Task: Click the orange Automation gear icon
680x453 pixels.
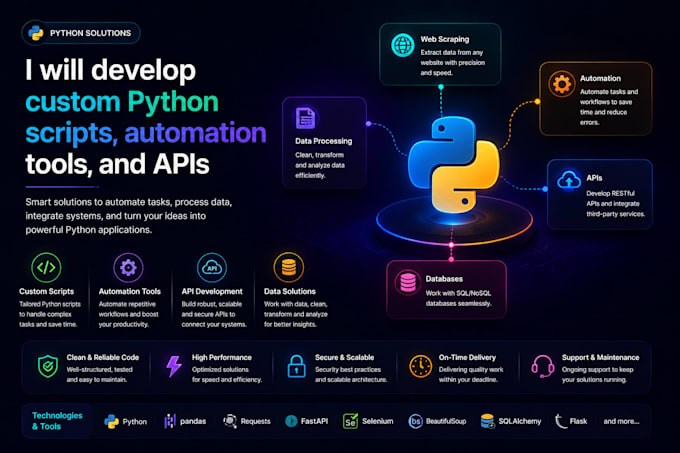Action: coord(561,84)
